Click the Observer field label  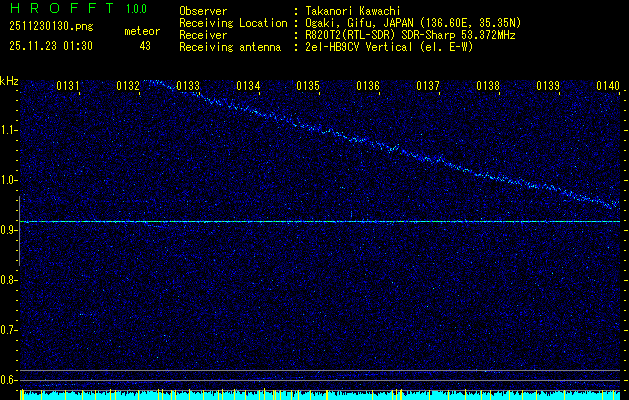click(x=203, y=11)
